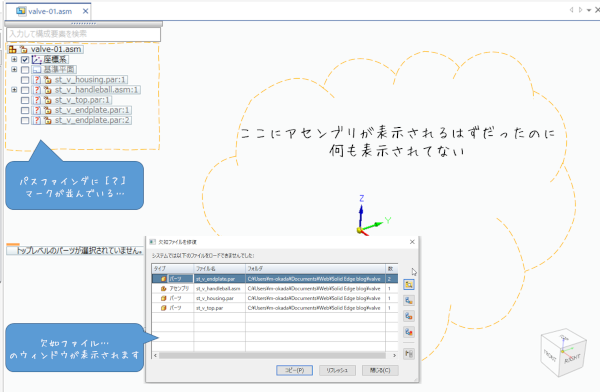Click the コピー(P) button
600x392 pixels.
click(x=294, y=370)
